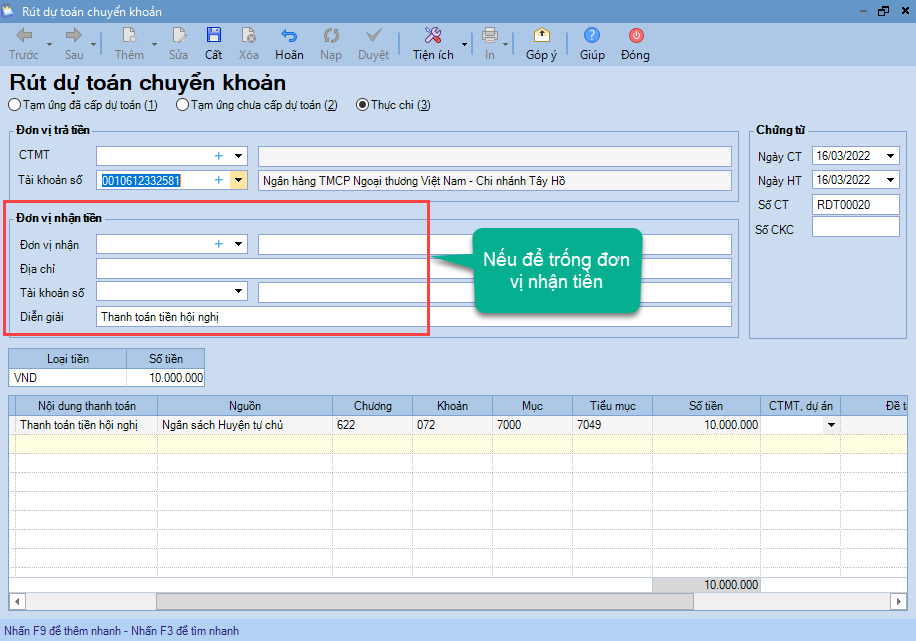Select Tạm ứng chưa cấp dự toán option

pyautogui.click(x=182, y=105)
